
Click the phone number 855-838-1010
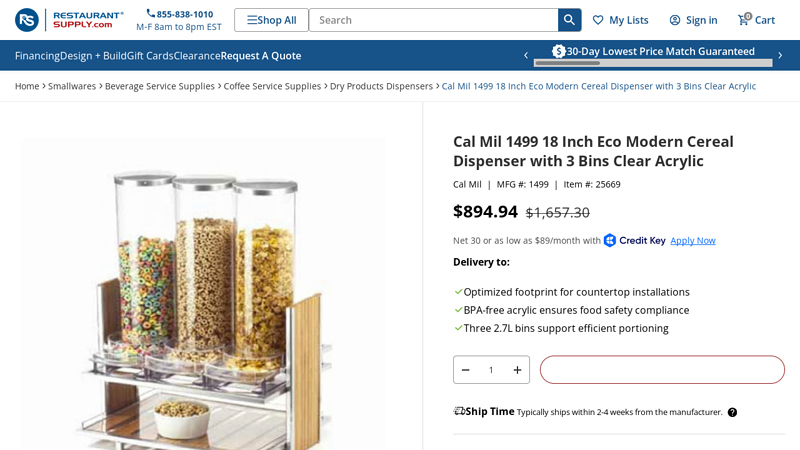[x=179, y=14]
